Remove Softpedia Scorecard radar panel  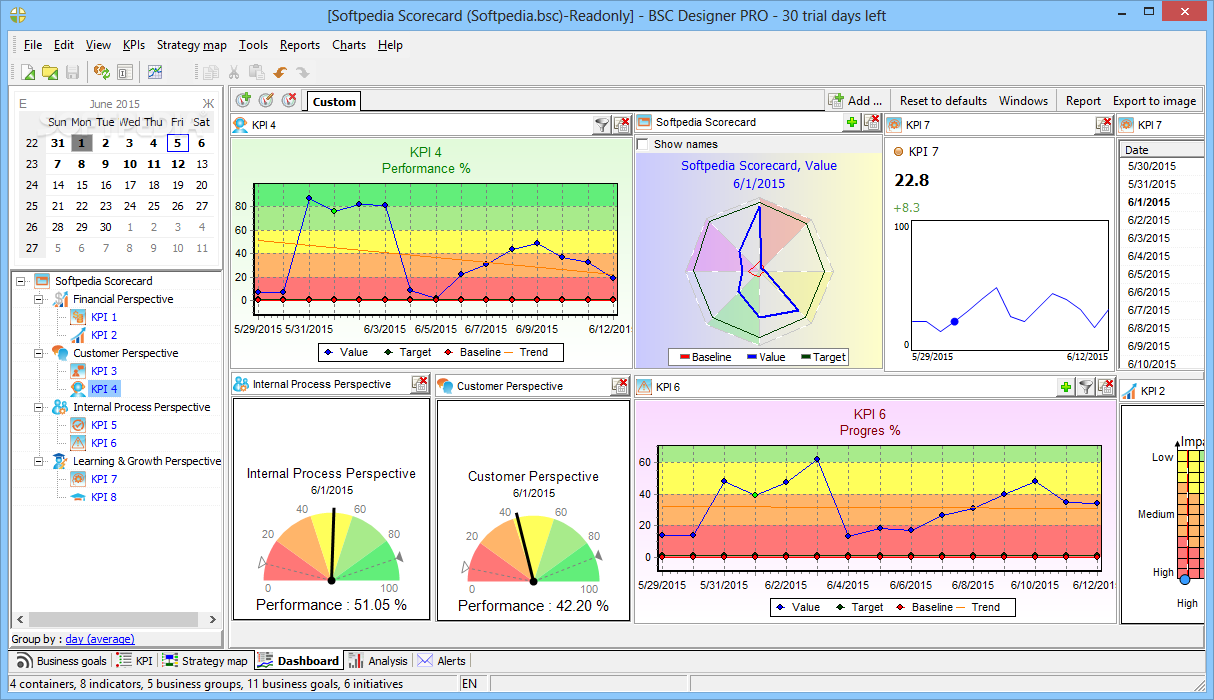871,122
